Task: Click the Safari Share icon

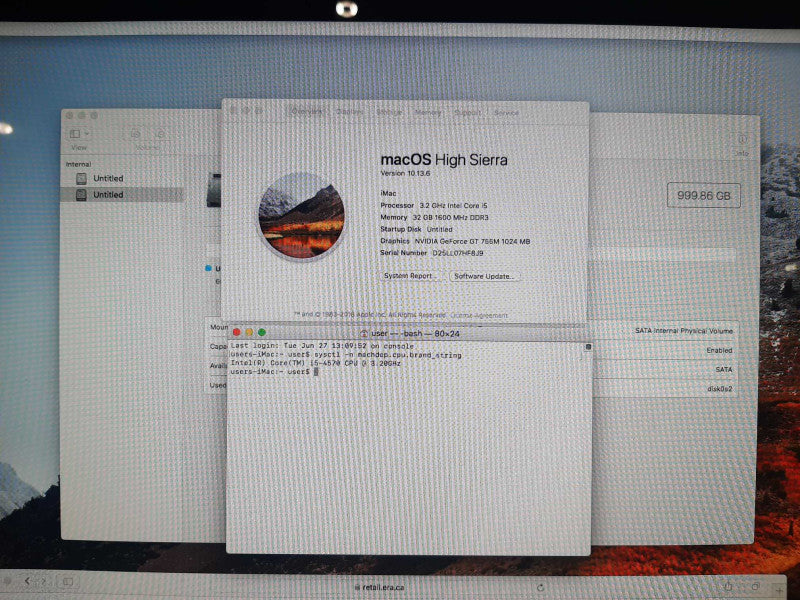Action: 729,587
